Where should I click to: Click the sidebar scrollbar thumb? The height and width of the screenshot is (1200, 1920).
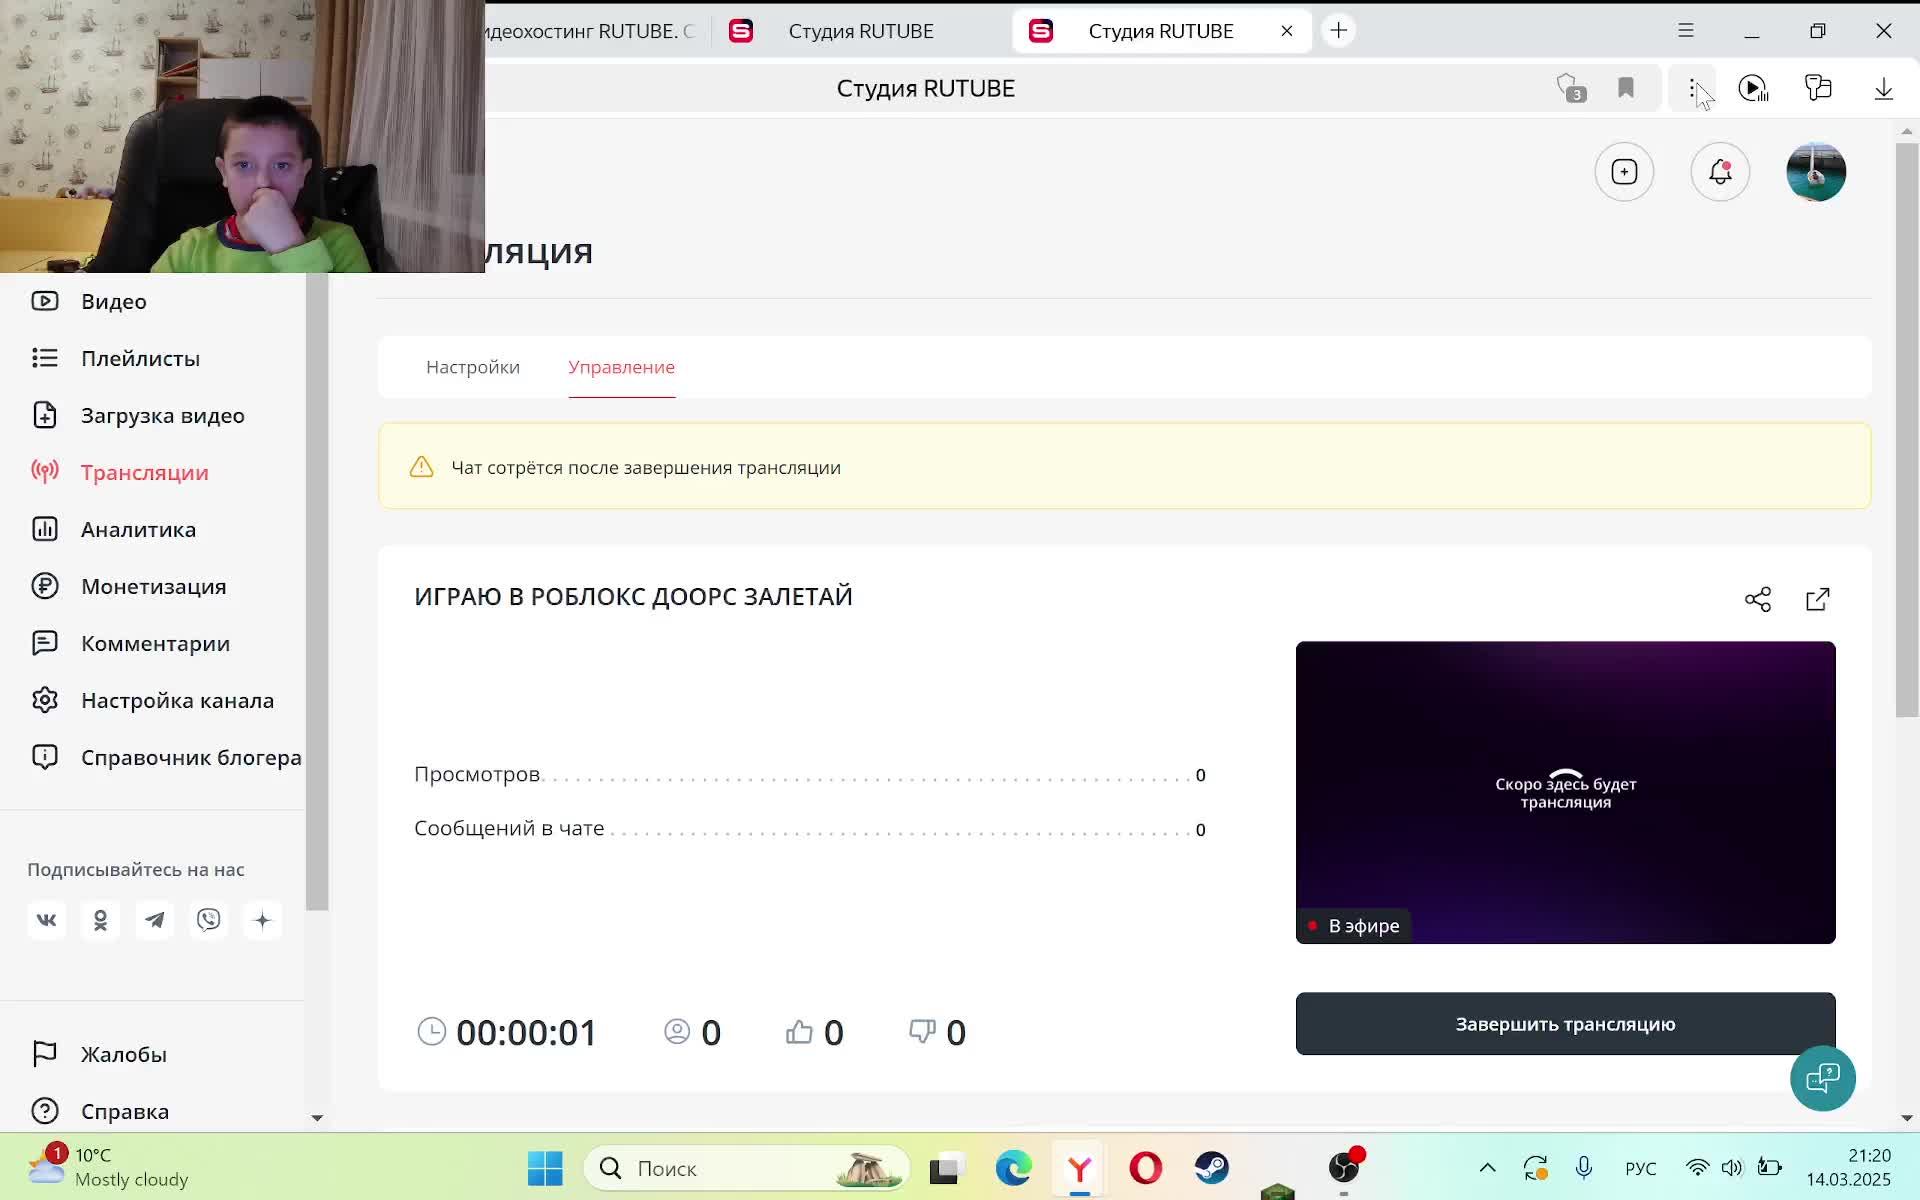click(x=317, y=590)
